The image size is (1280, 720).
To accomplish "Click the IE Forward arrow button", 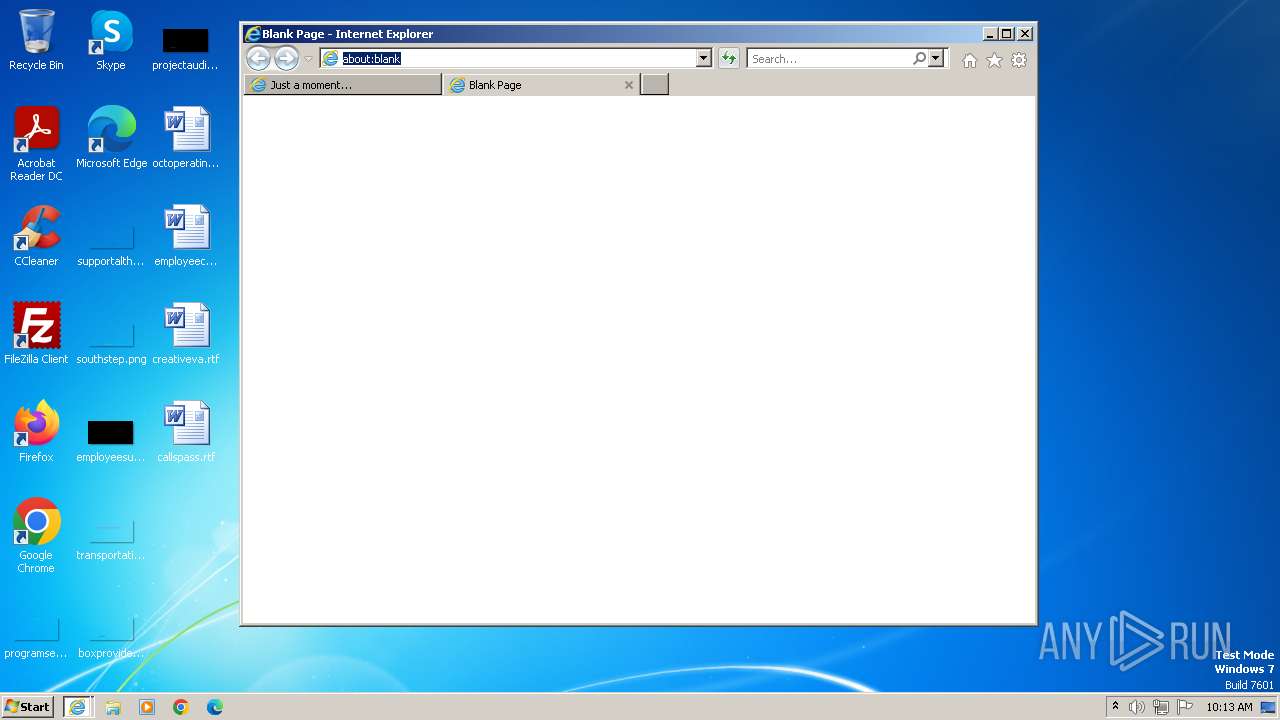I will click(x=286, y=59).
